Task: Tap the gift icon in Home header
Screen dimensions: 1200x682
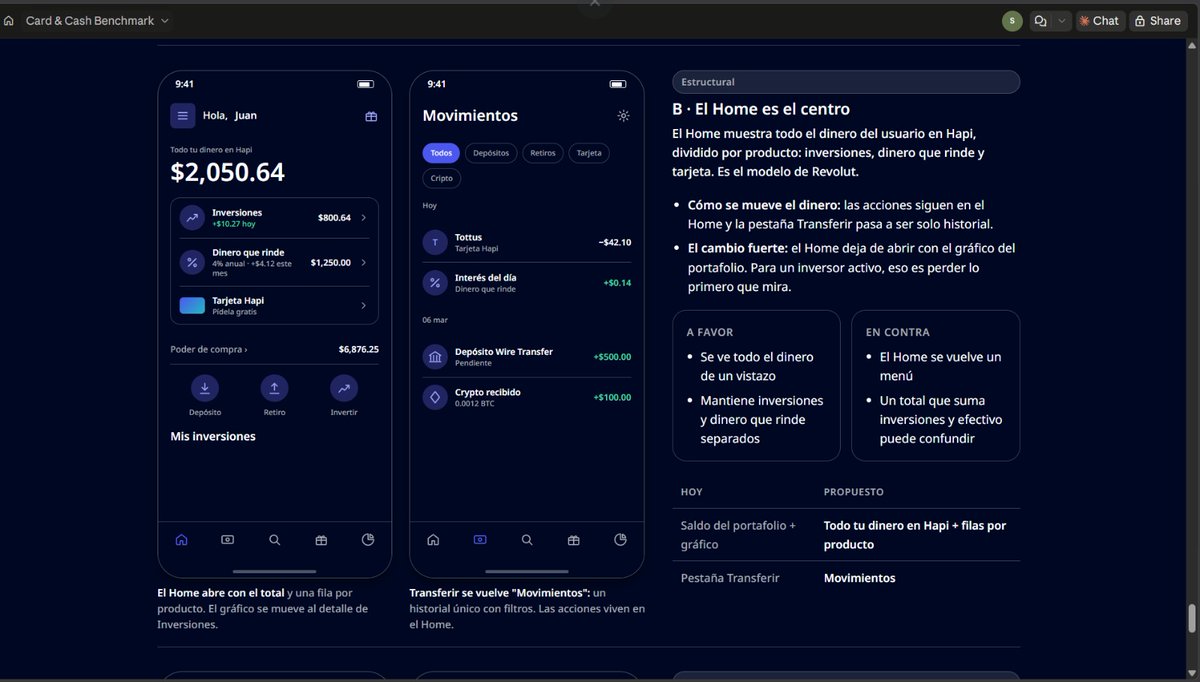Action: point(371,116)
